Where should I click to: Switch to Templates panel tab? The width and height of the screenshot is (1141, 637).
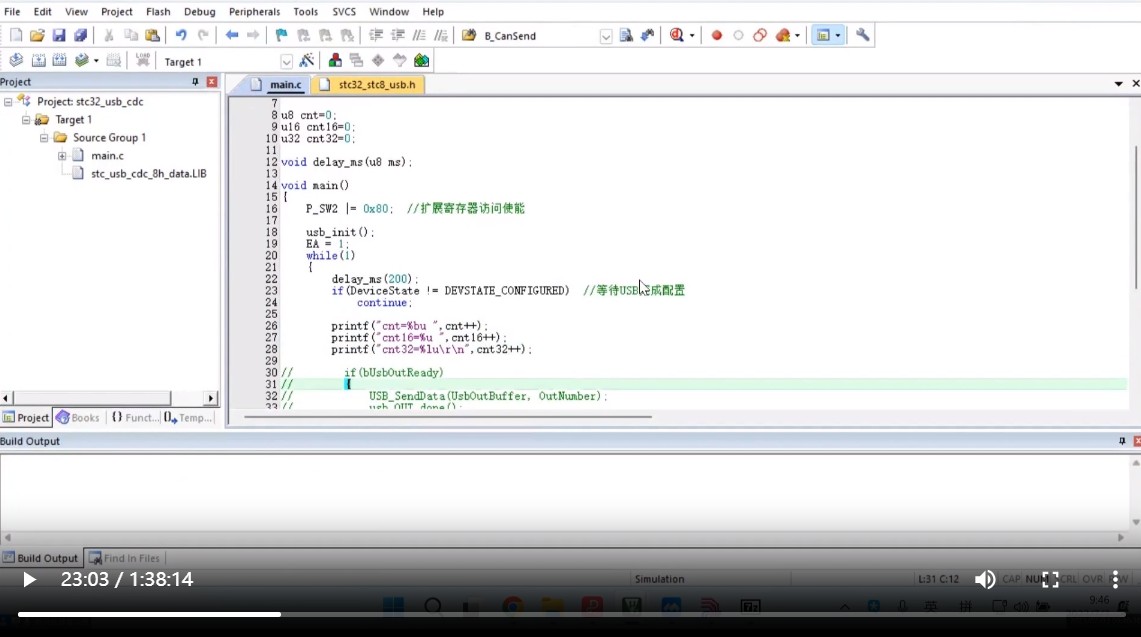(188, 418)
